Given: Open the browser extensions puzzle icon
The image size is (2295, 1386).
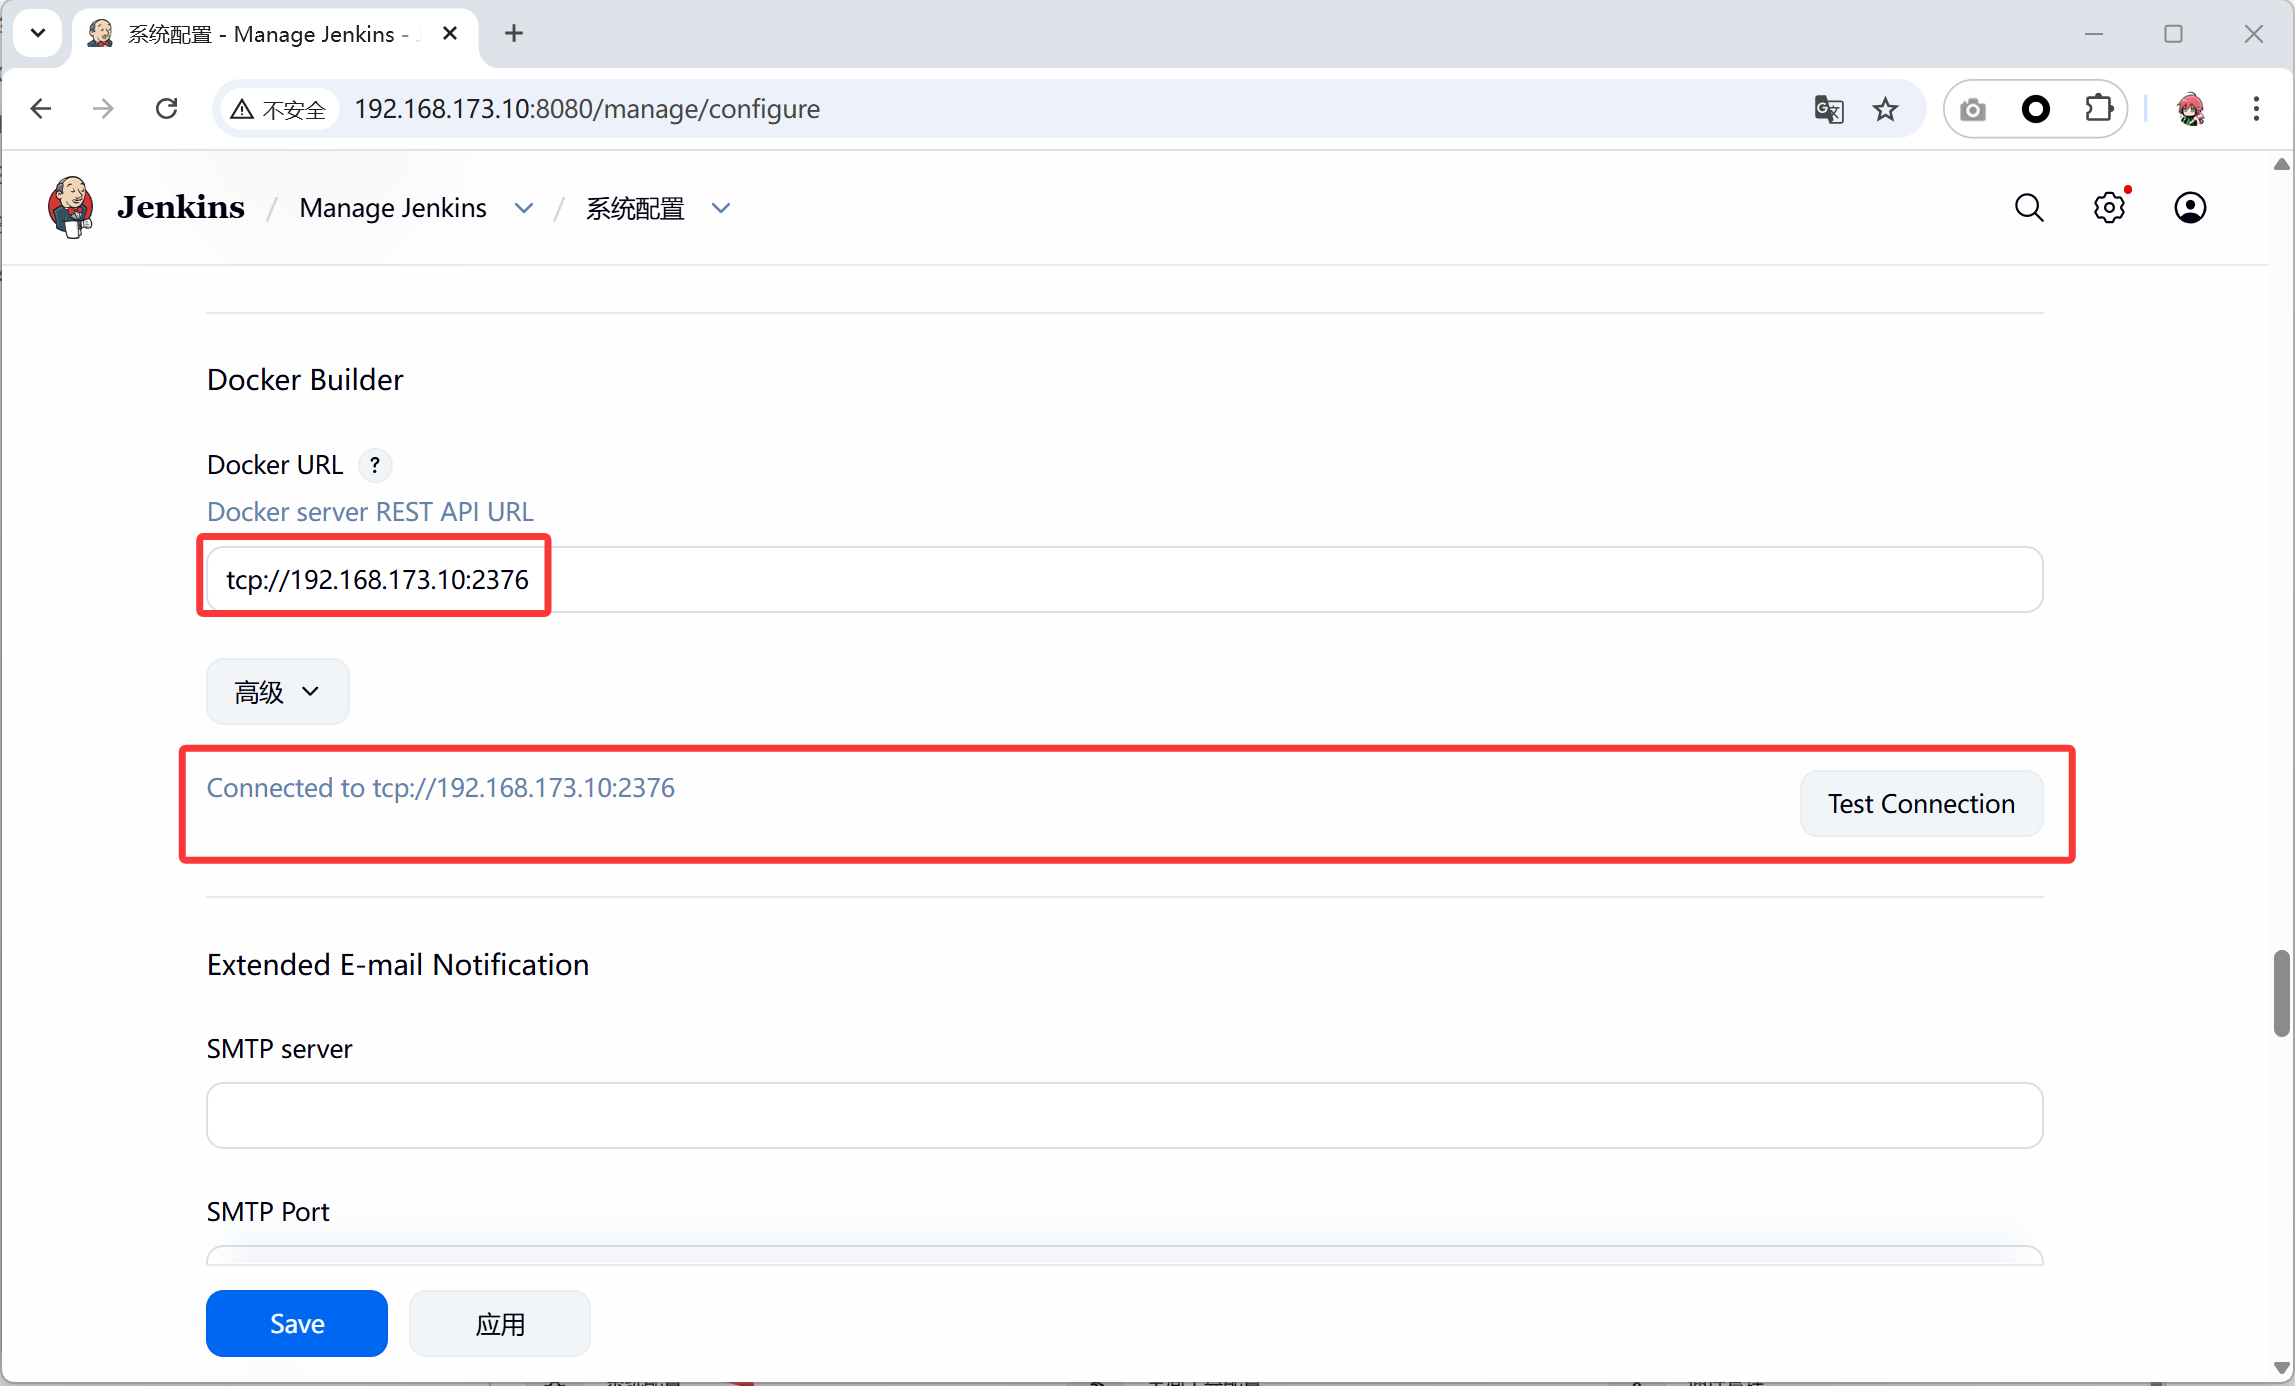Looking at the screenshot, I should coord(2098,109).
